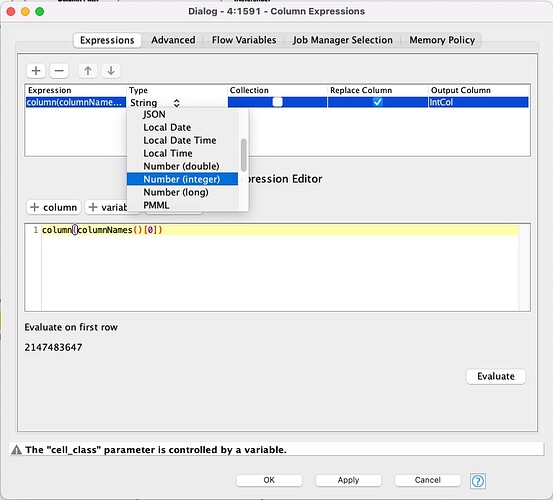The height and width of the screenshot is (500, 553).
Task: Click the Expression column header
Action: click(x=75, y=90)
